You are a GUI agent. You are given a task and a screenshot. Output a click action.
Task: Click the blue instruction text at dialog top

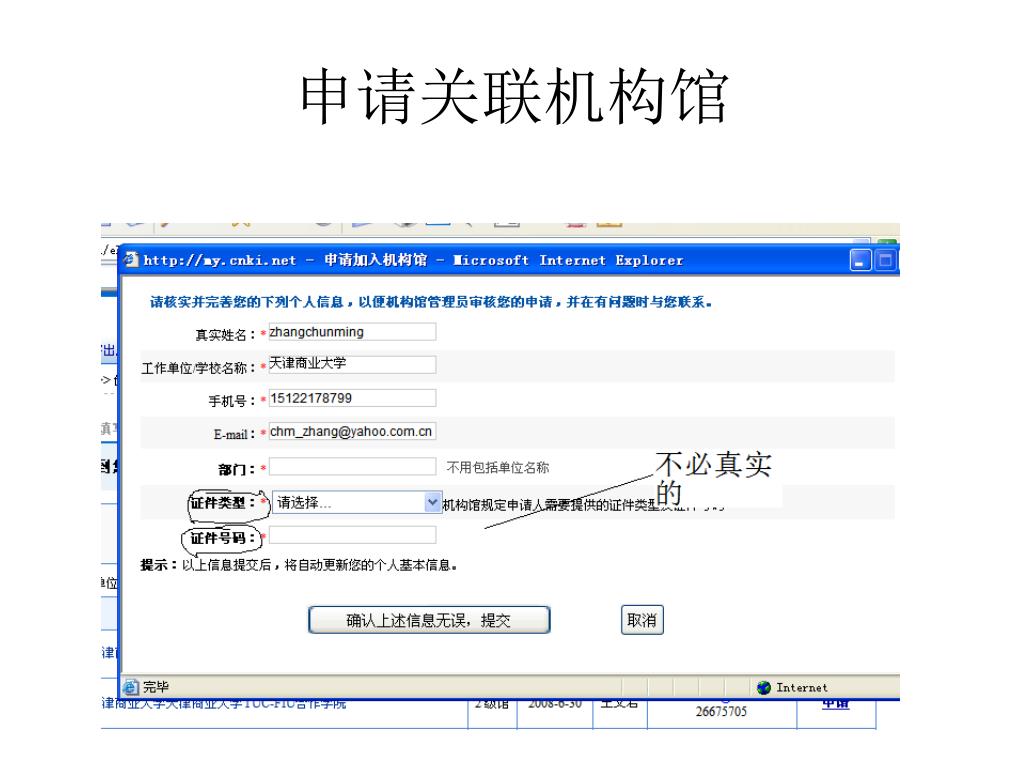[430, 302]
